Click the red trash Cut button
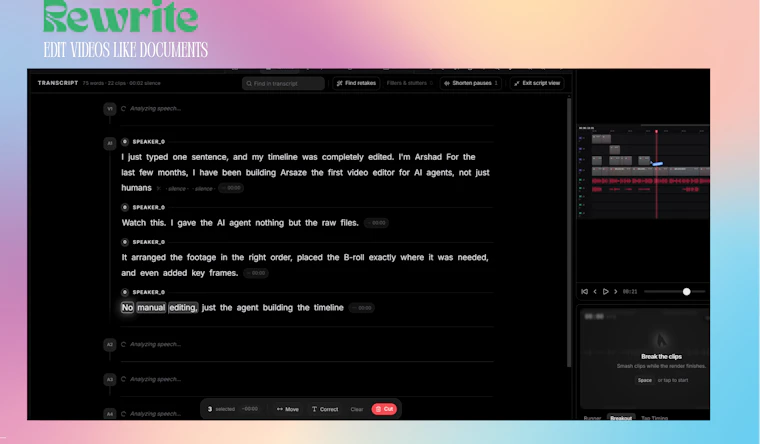The width and height of the screenshot is (760, 444). tap(384, 409)
